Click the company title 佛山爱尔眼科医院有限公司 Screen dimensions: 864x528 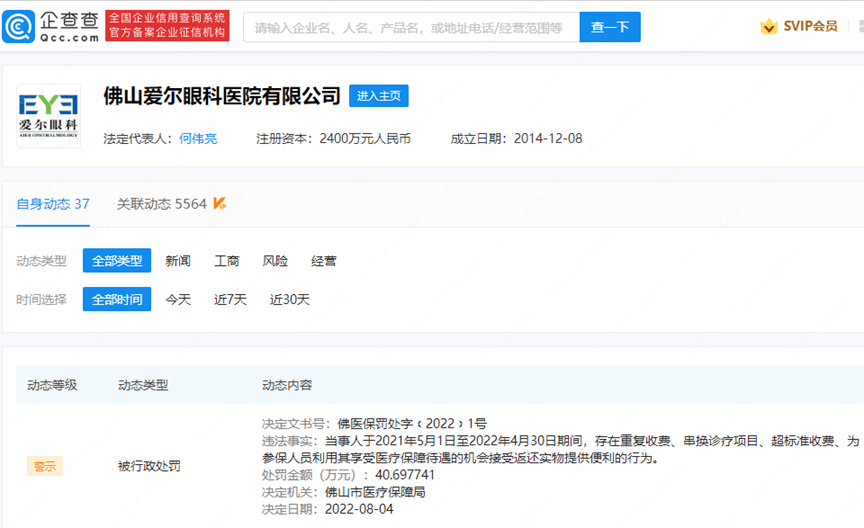click(x=222, y=96)
